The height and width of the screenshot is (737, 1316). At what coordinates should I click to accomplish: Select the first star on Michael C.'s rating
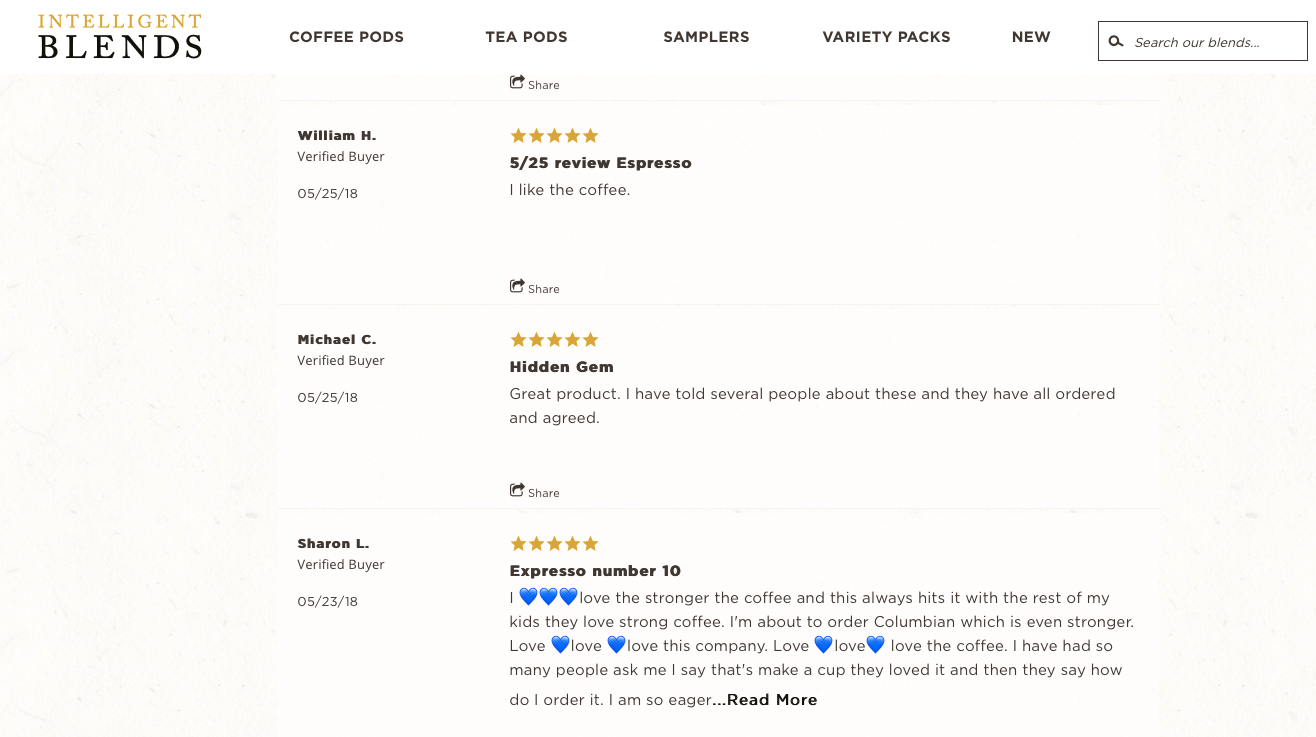click(517, 339)
